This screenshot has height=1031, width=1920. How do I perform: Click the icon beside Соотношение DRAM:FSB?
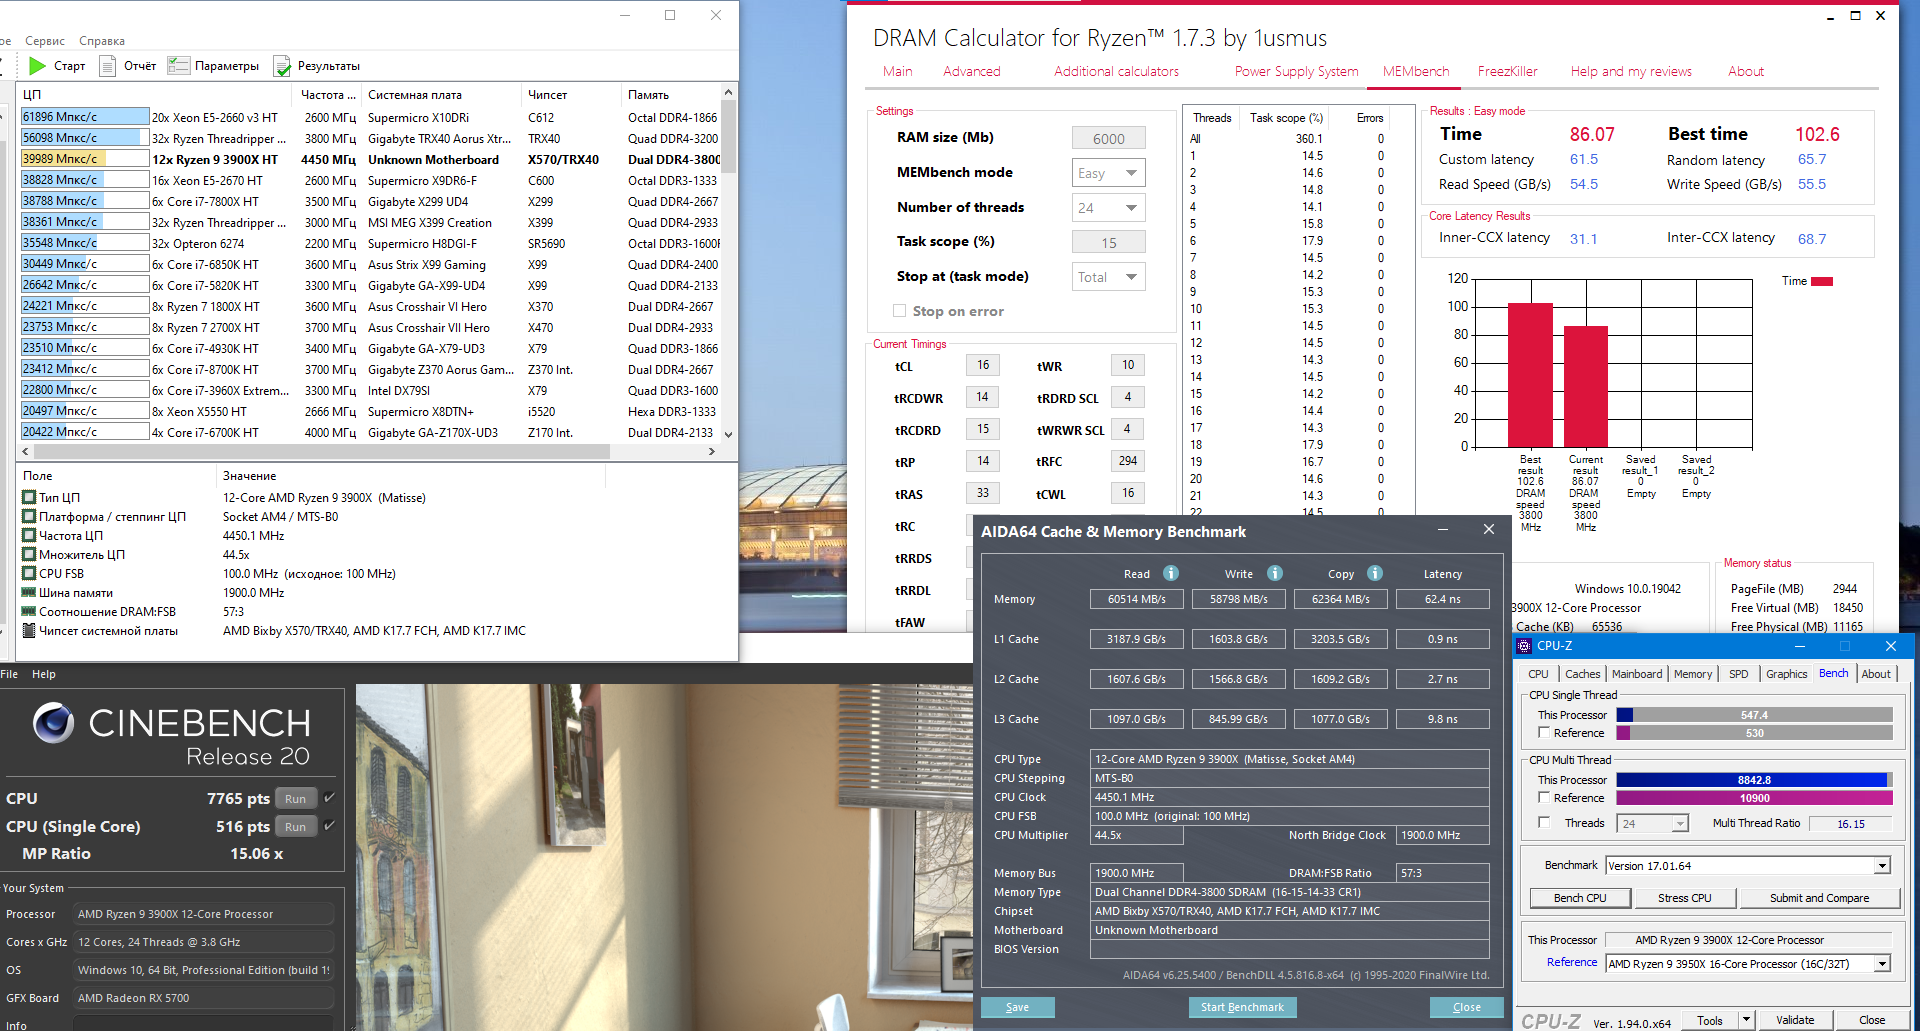coord(29,611)
